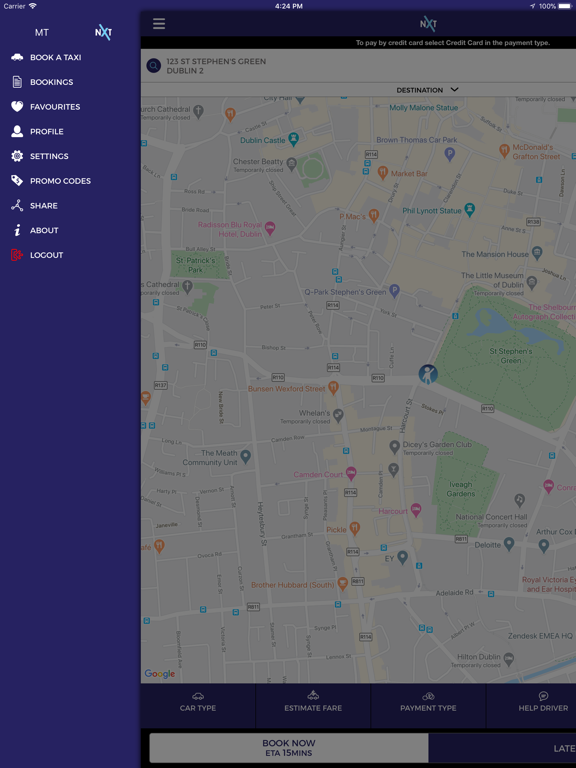The width and height of the screenshot is (576, 768).
Task: Tap the Camden Court hotel pin
Action: click(351, 473)
